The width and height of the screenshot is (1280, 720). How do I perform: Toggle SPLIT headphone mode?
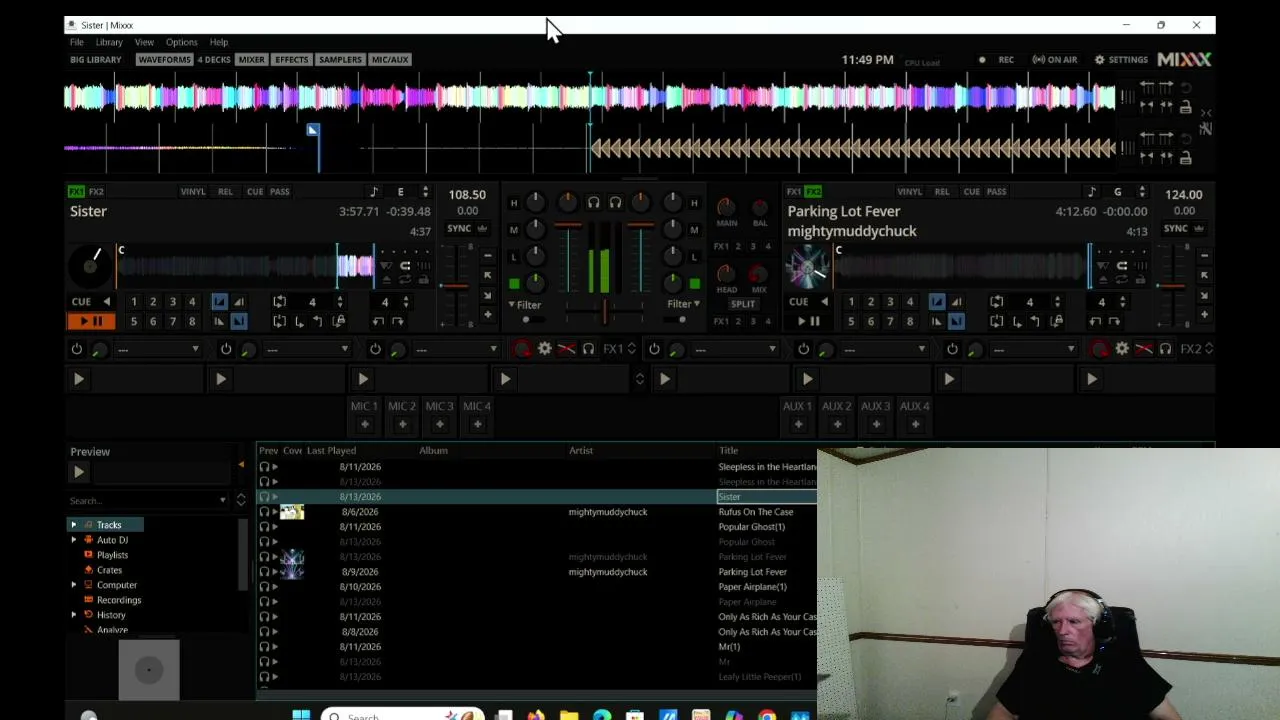pyautogui.click(x=743, y=304)
